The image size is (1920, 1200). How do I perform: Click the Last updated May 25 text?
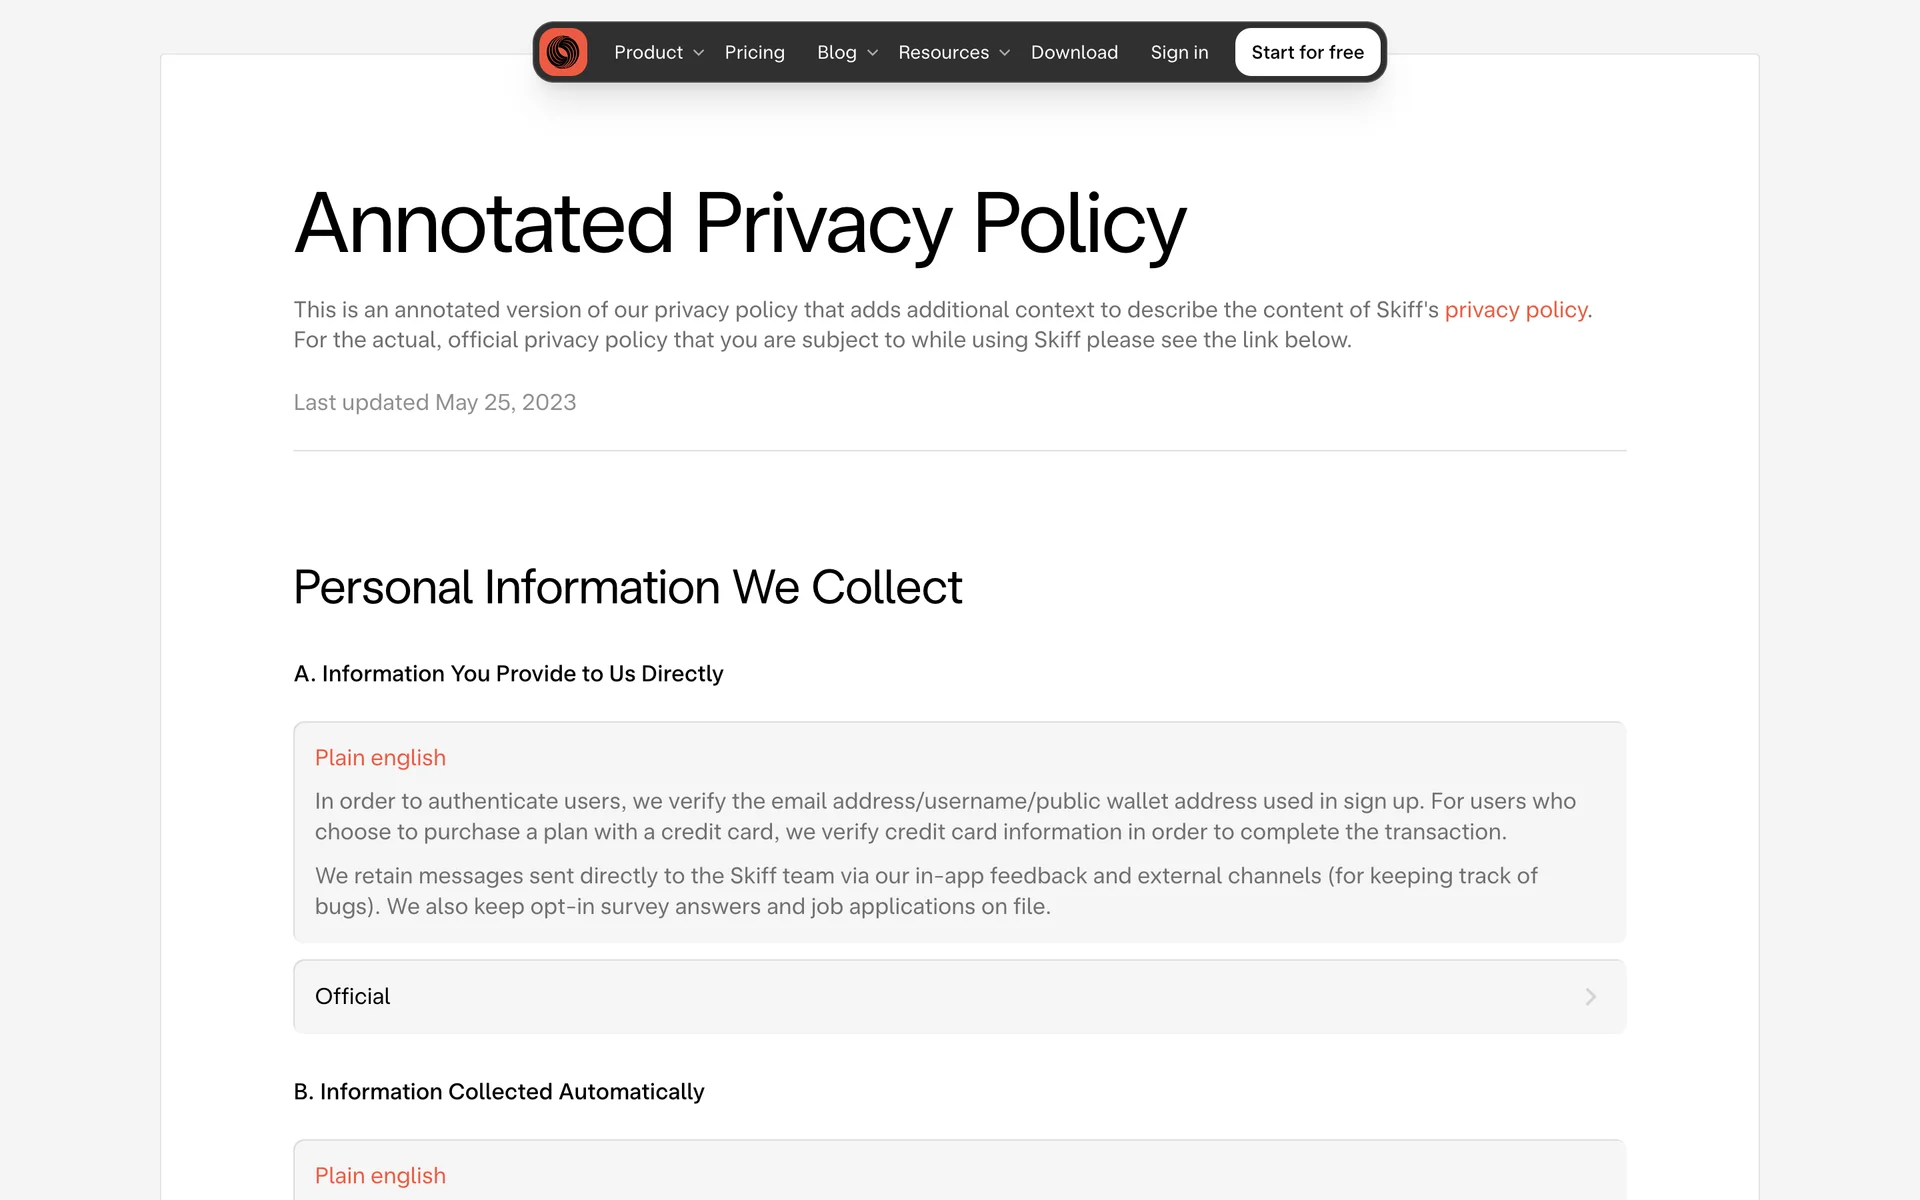434,402
